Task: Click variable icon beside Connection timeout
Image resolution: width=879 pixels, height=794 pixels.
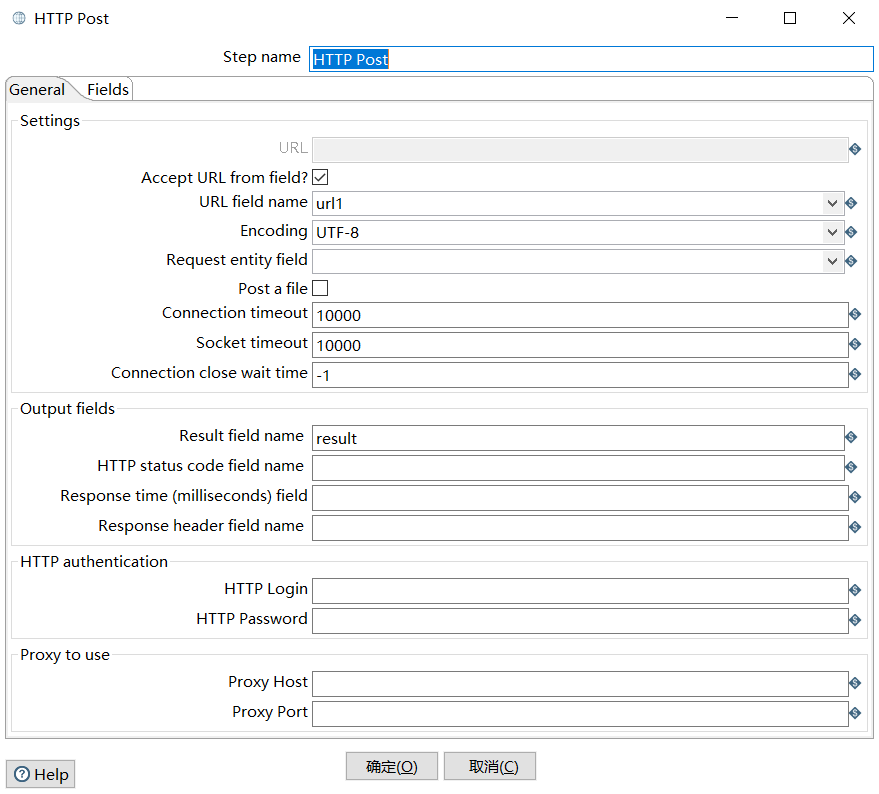Action: pos(854,314)
